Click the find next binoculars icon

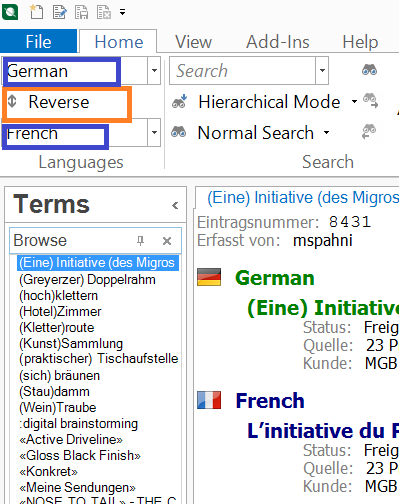(370, 101)
